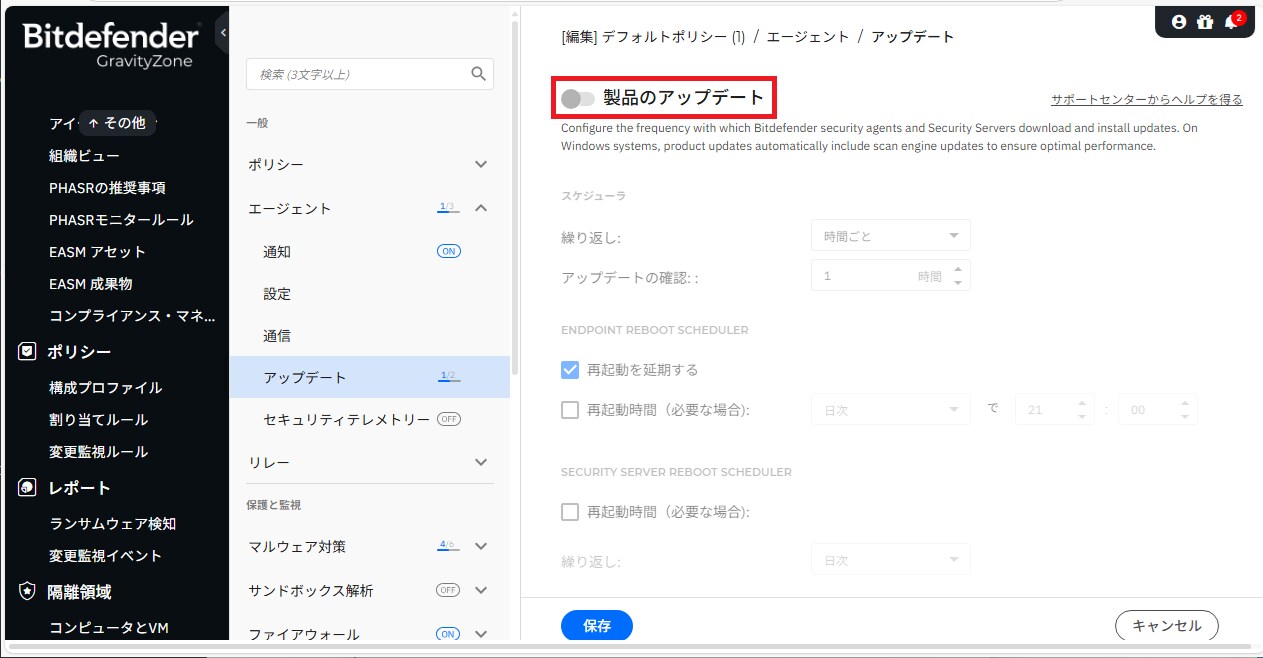Uncheck the 再起動を延期する checkbox
Image resolution: width=1263 pixels, height=658 pixels.
click(570, 370)
